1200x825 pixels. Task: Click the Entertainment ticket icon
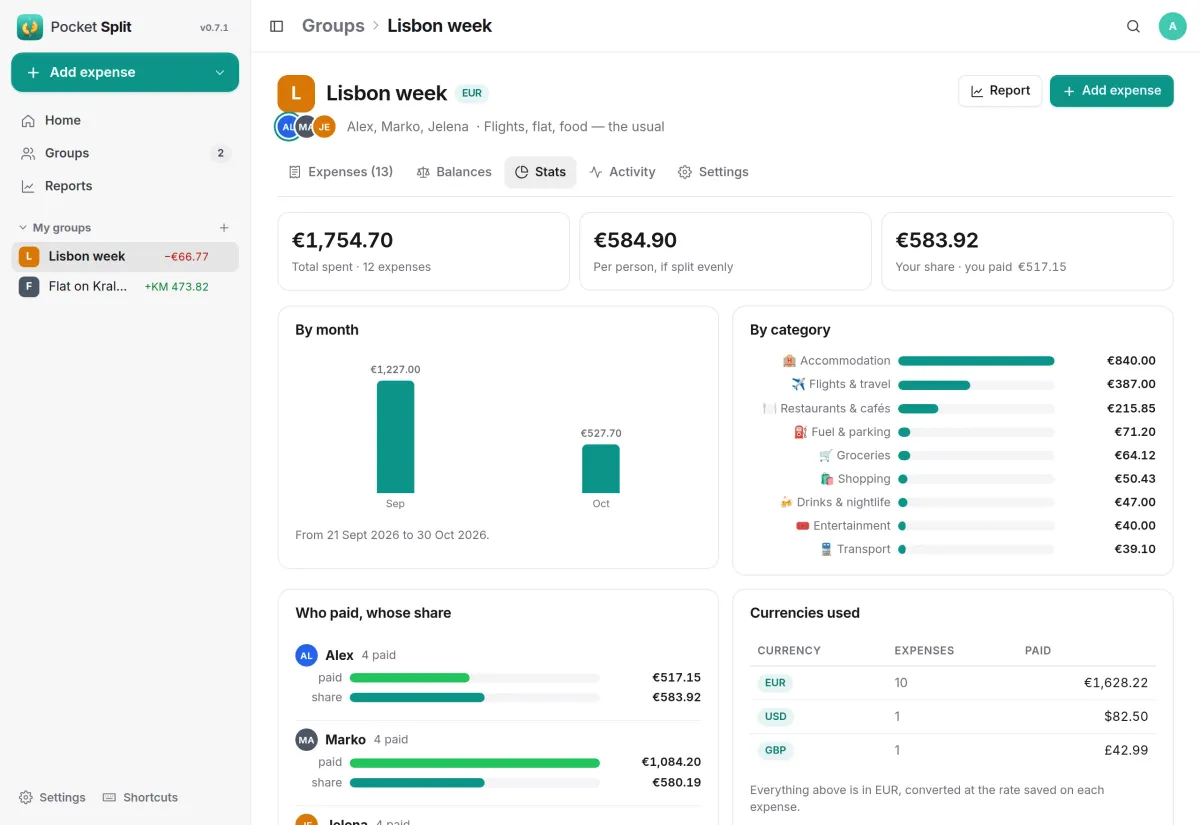point(802,526)
